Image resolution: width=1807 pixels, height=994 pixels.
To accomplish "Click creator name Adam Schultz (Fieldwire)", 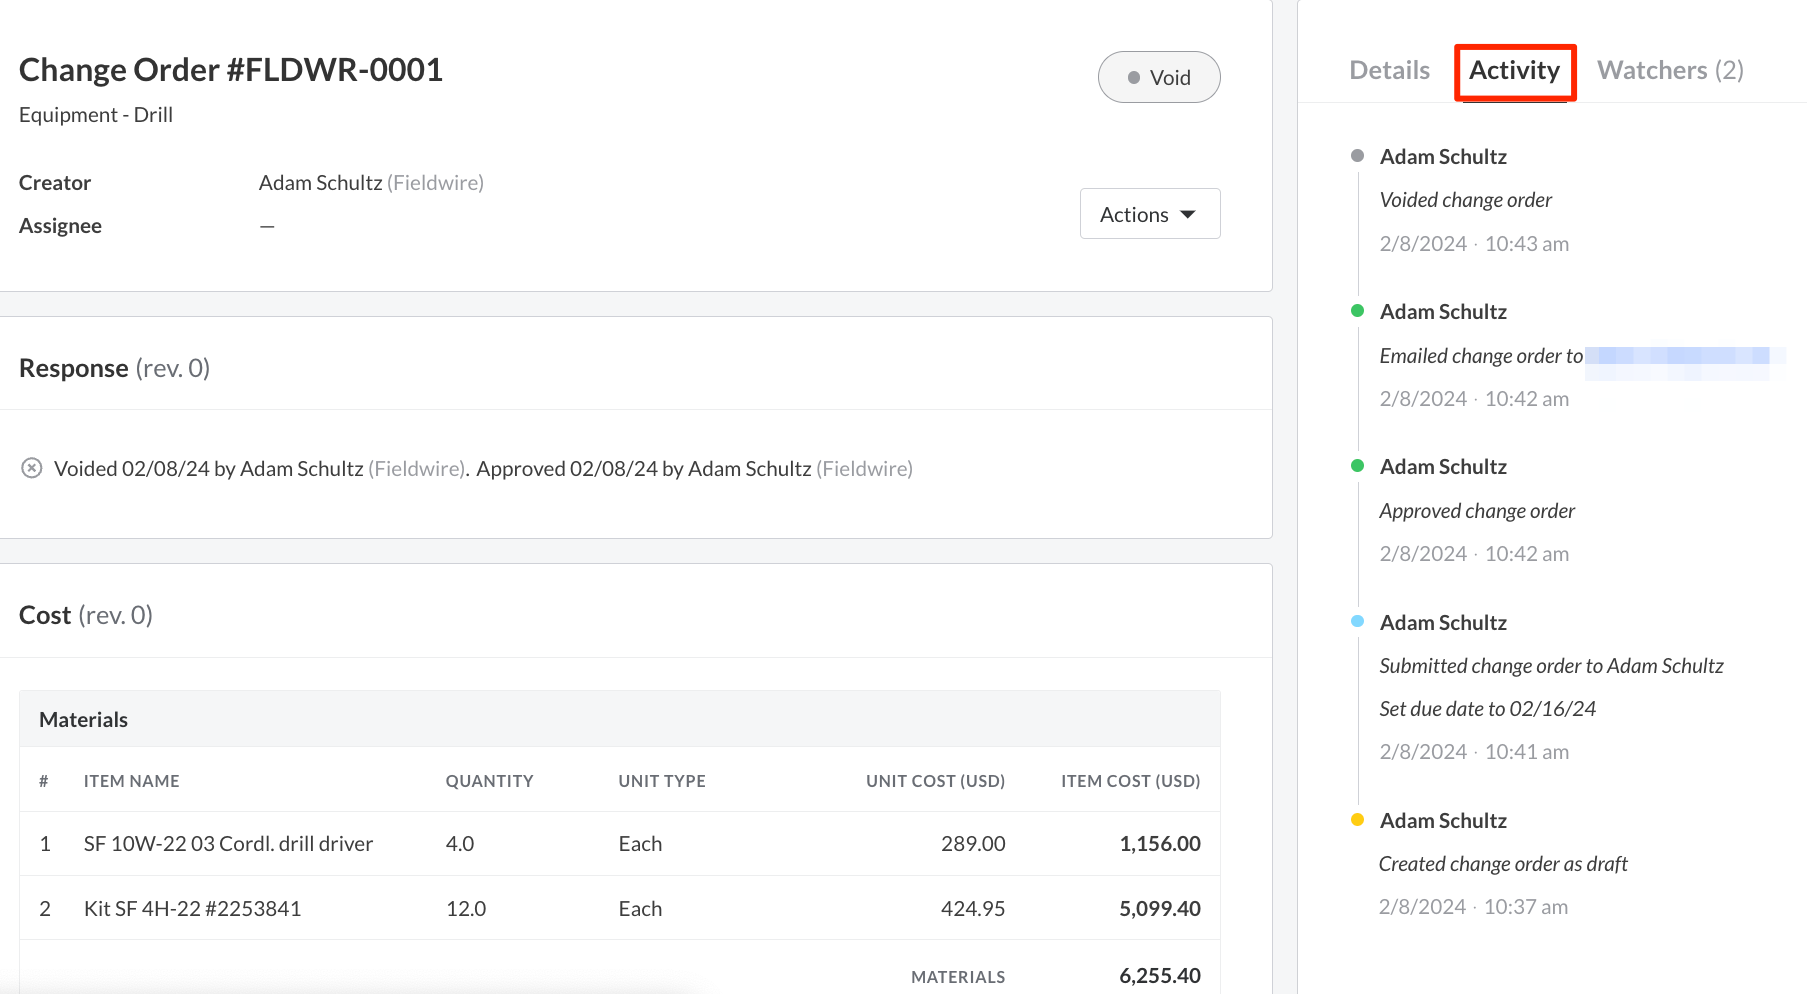I will coord(371,183).
